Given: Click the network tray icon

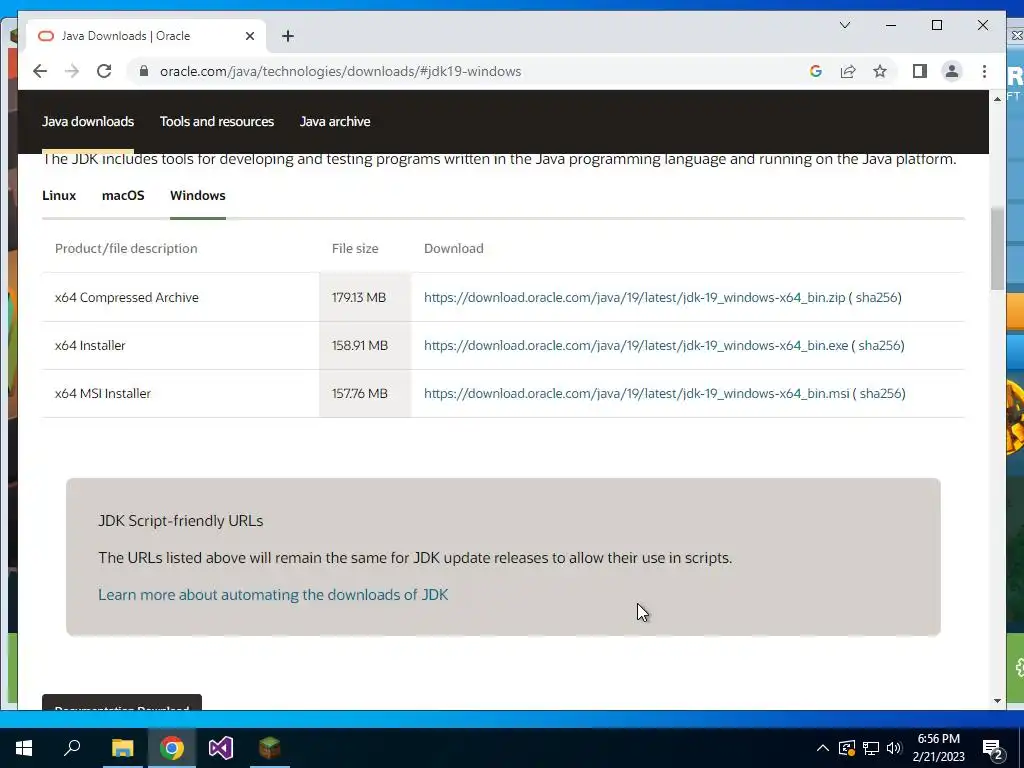Looking at the screenshot, I should [871, 748].
